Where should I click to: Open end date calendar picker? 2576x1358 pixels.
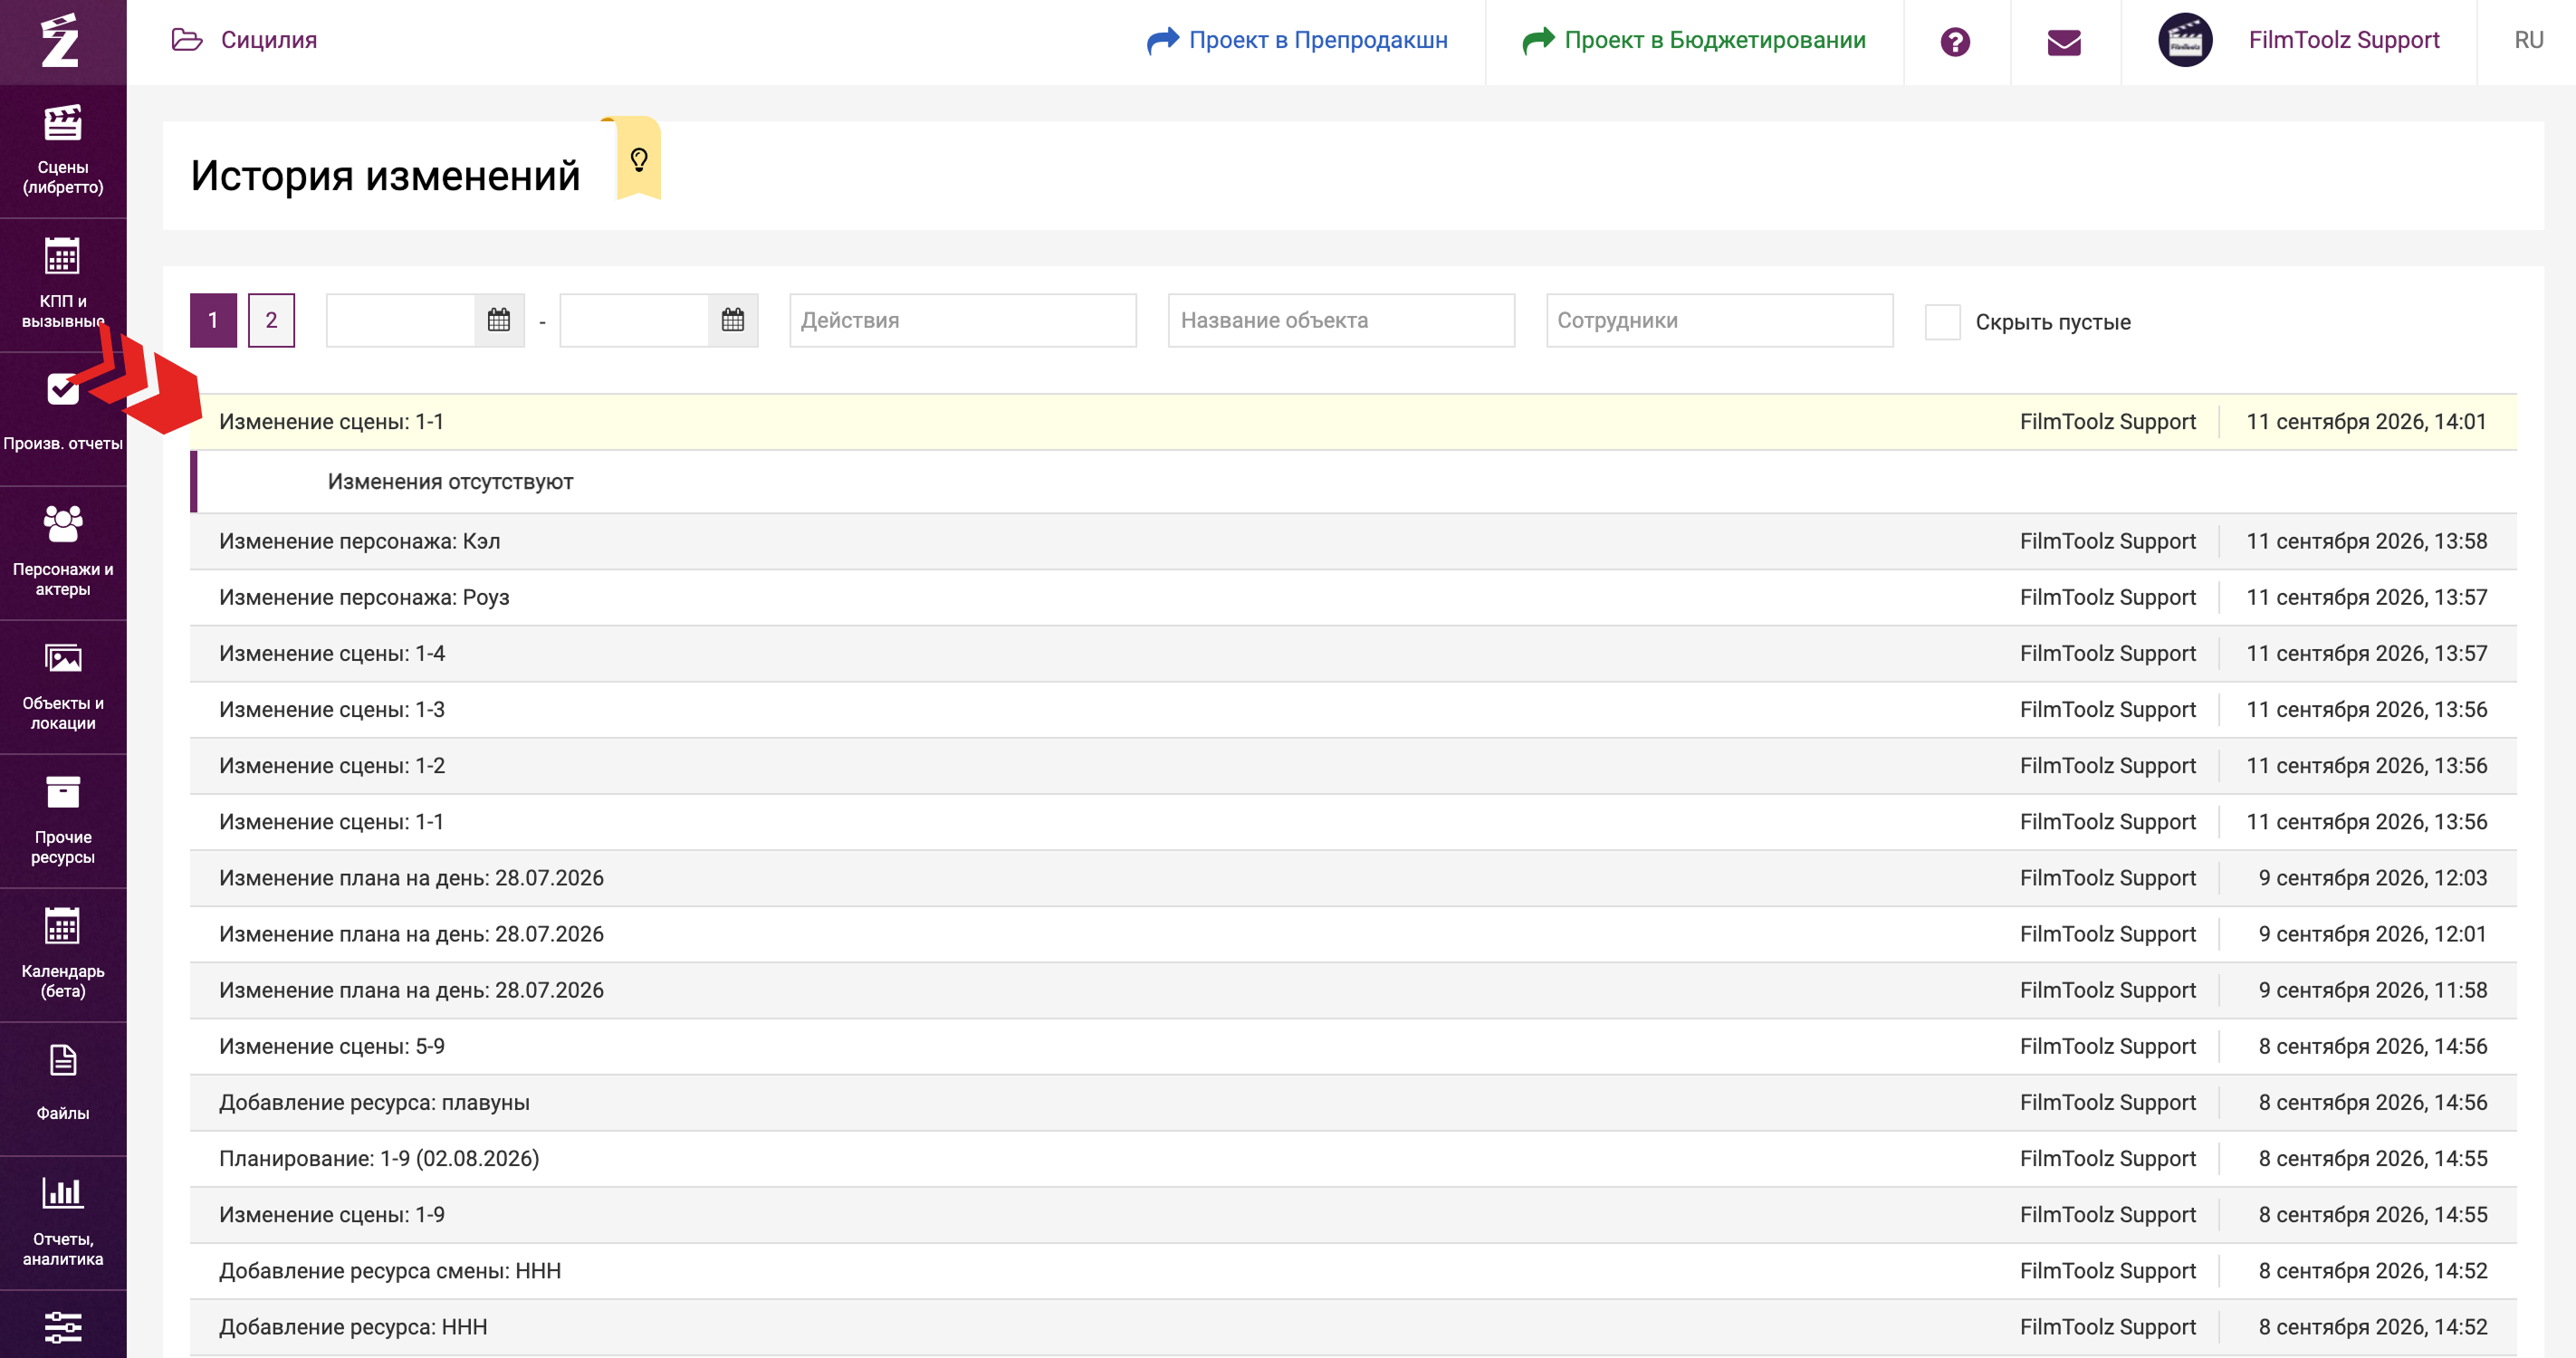pyautogui.click(x=733, y=320)
